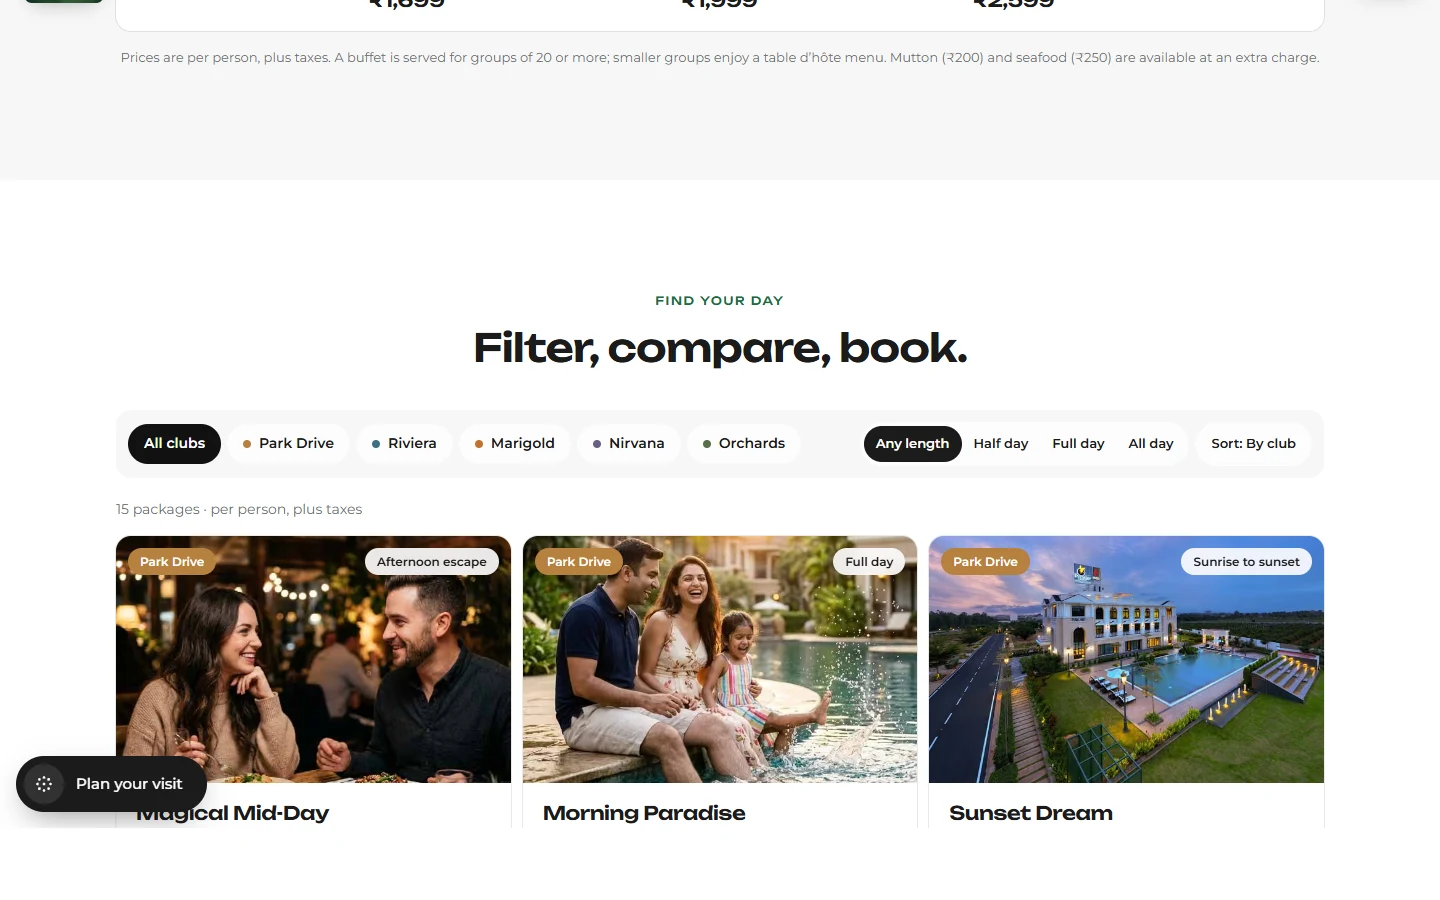Click the pricing note about buffet groups

point(720,58)
